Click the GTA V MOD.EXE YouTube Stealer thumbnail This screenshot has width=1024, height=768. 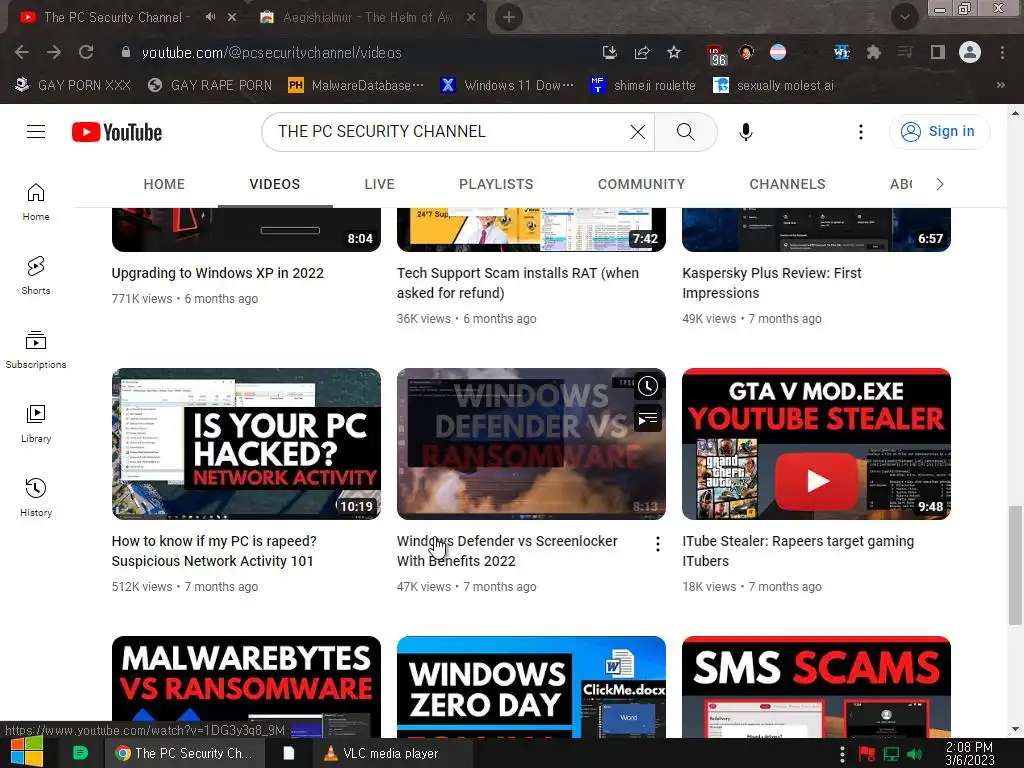click(816, 444)
